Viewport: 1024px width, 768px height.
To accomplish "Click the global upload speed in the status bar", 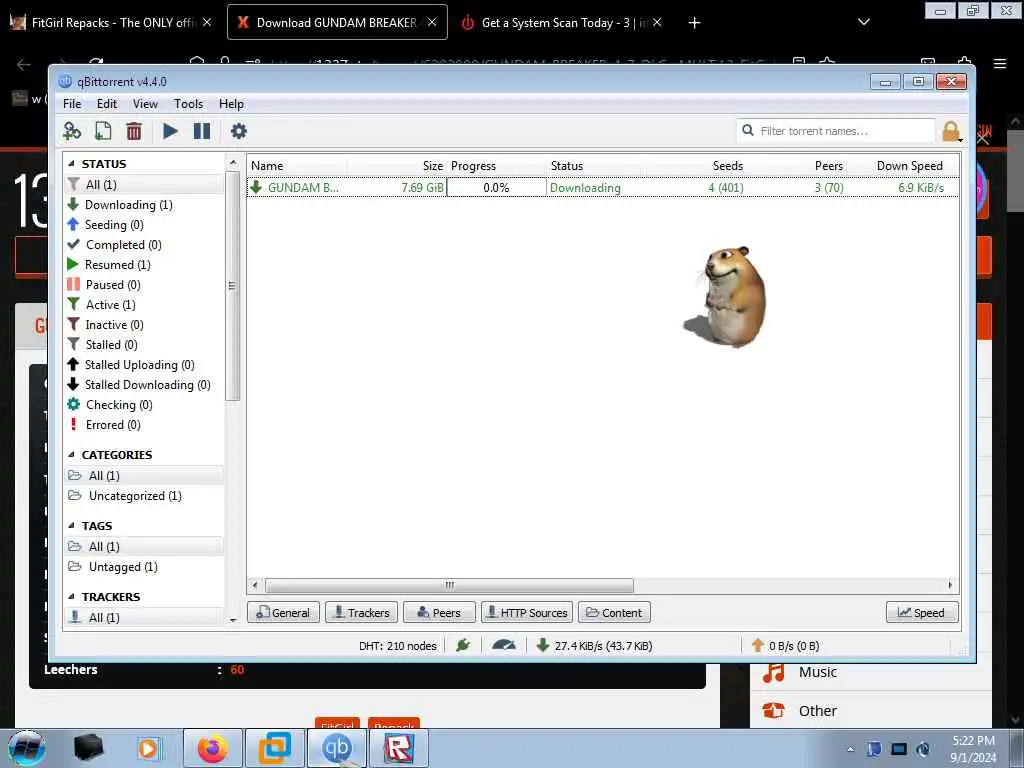I will 787,646.
